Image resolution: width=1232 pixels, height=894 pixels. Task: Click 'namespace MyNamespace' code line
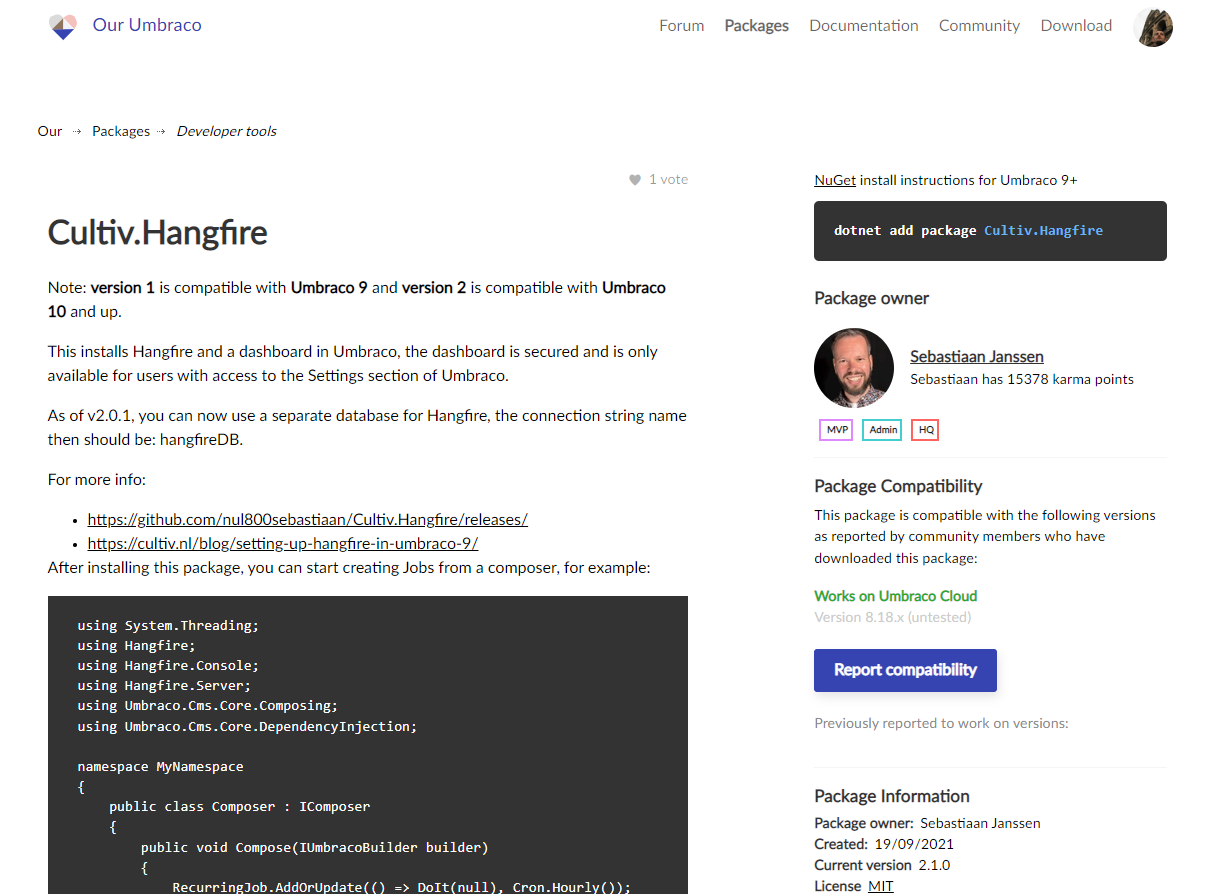160,766
